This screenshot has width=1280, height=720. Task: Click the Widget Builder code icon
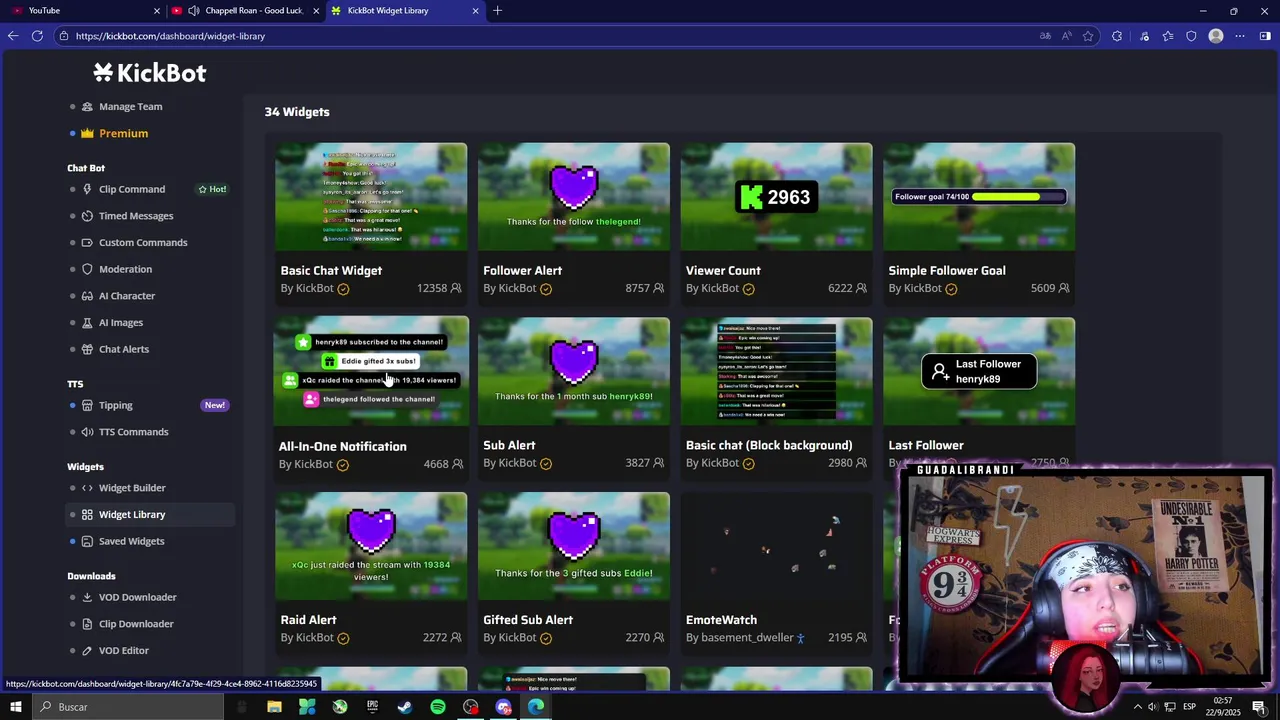coord(87,488)
